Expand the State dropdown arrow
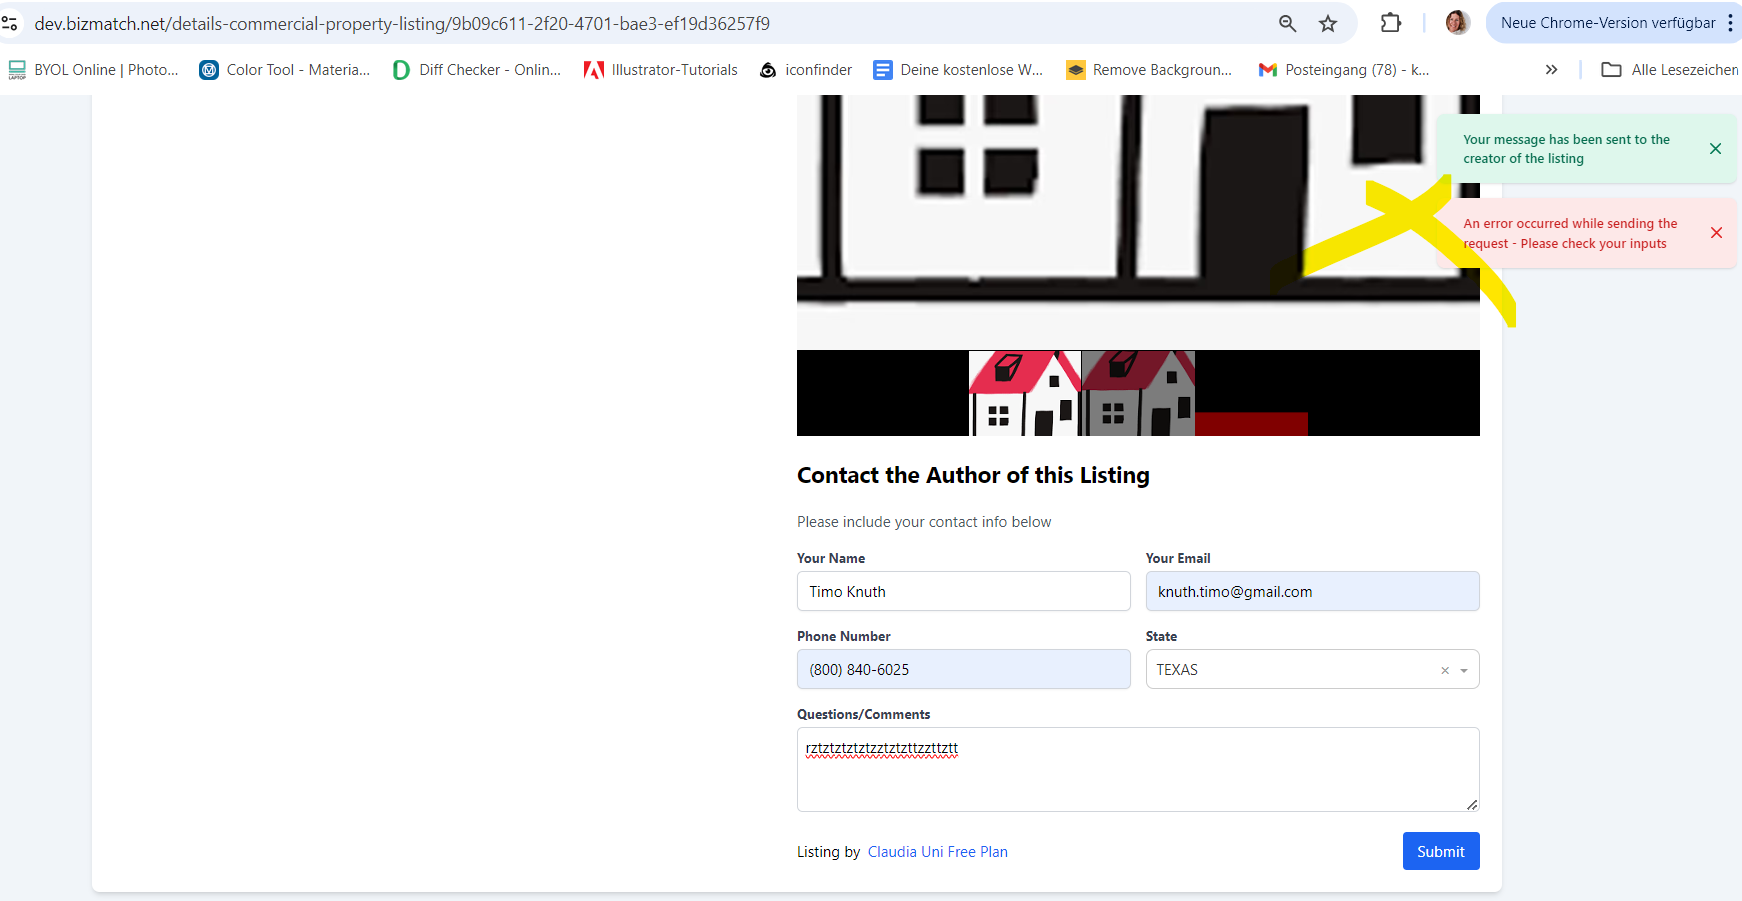Screen dimensions: 1742x901 (1464, 671)
